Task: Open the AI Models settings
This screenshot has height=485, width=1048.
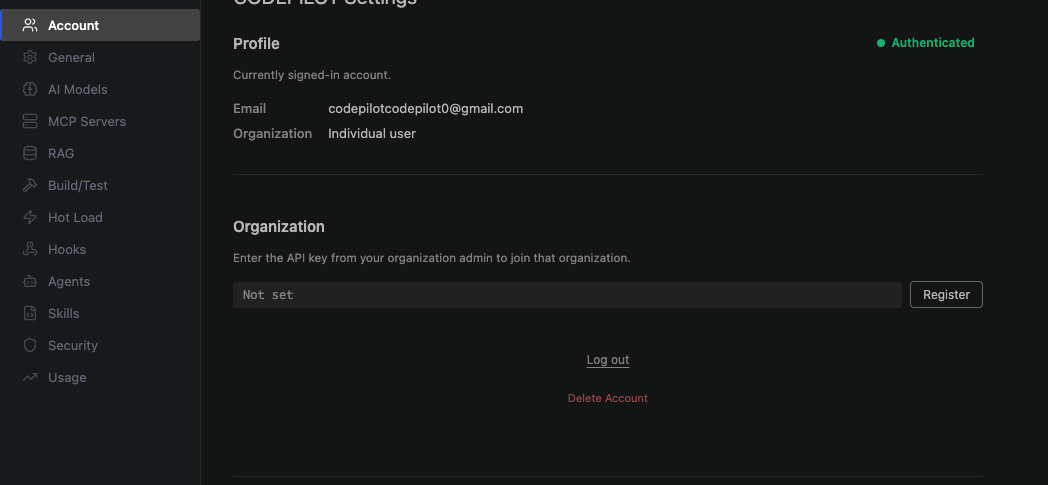Action: 100,90
